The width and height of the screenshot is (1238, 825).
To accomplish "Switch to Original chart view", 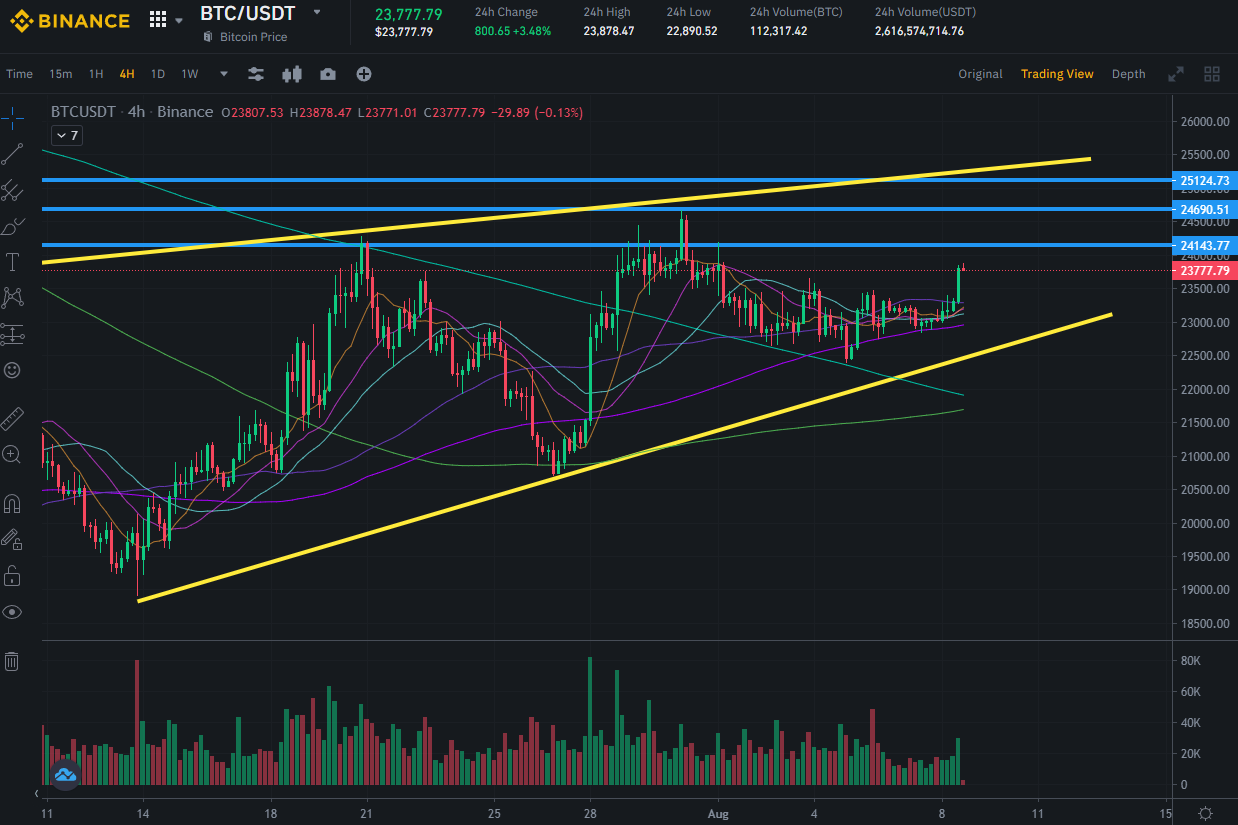I will [980, 74].
